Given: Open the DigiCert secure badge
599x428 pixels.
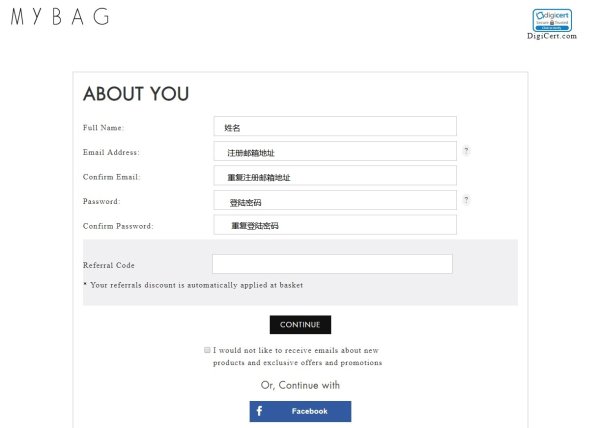Looking at the screenshot, I should [552, 20].
